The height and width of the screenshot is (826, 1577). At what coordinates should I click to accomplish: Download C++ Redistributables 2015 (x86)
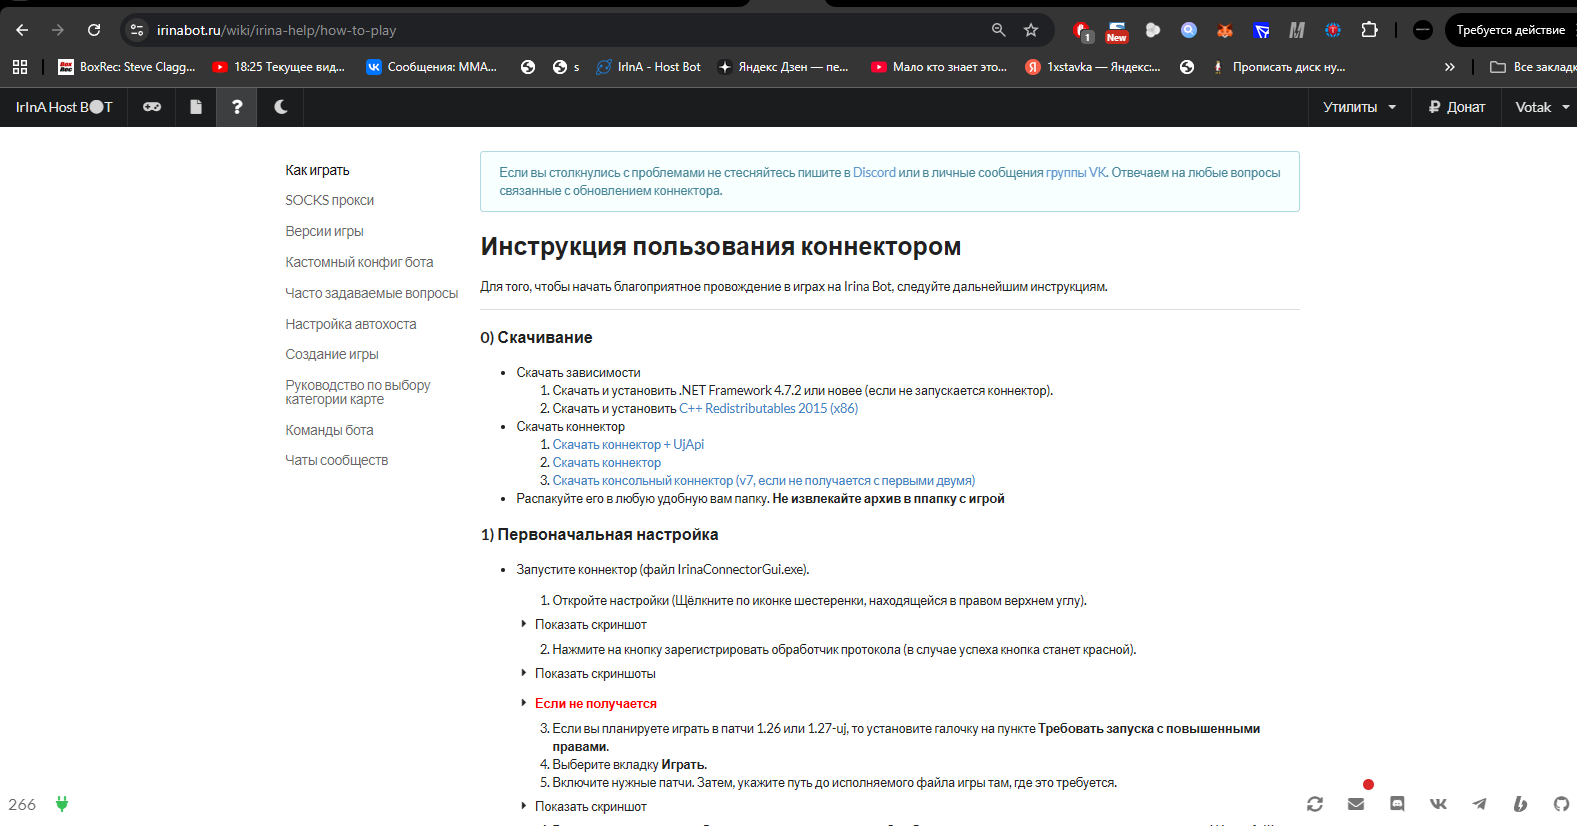click(x=768, y=409)
